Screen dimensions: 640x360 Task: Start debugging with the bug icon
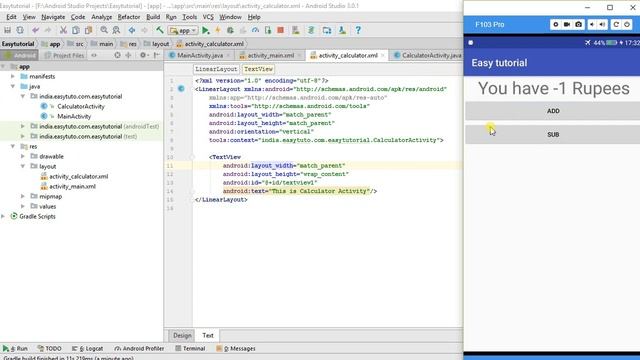230,30
